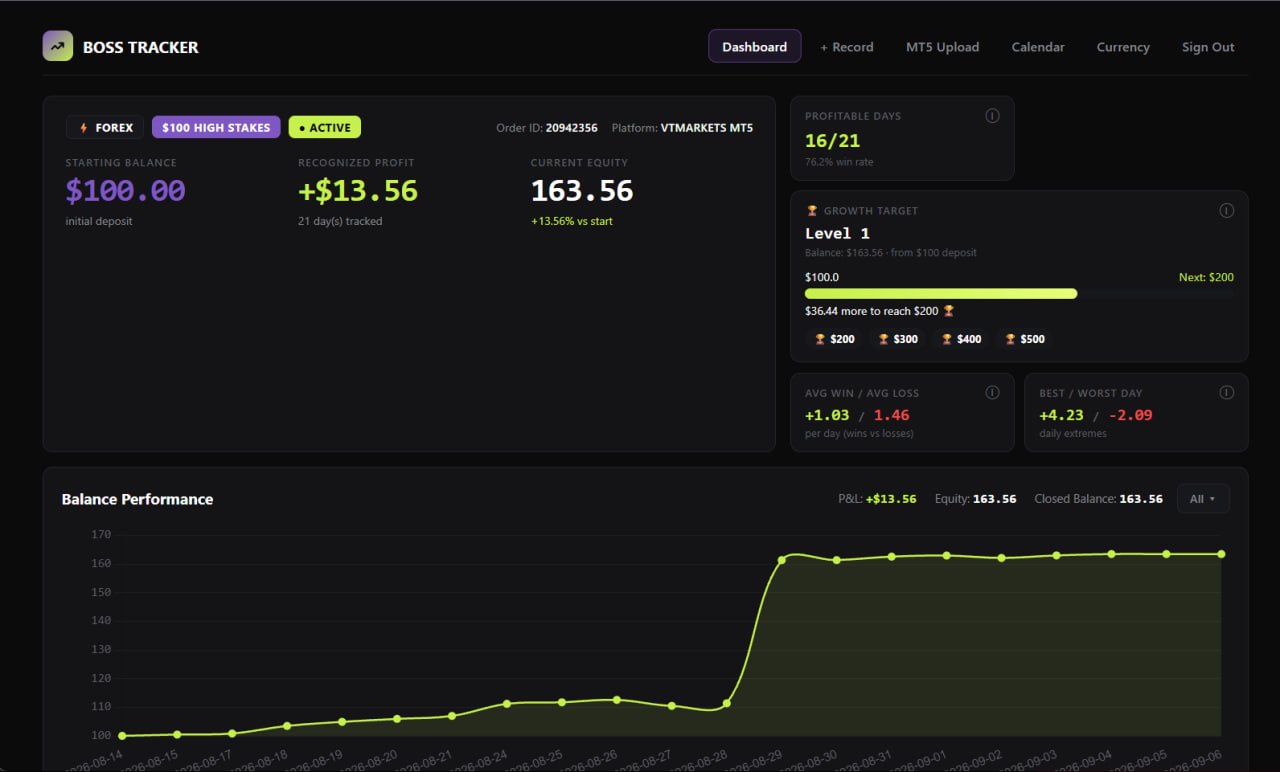Click the $400 milestone chip

click(961, 339)
